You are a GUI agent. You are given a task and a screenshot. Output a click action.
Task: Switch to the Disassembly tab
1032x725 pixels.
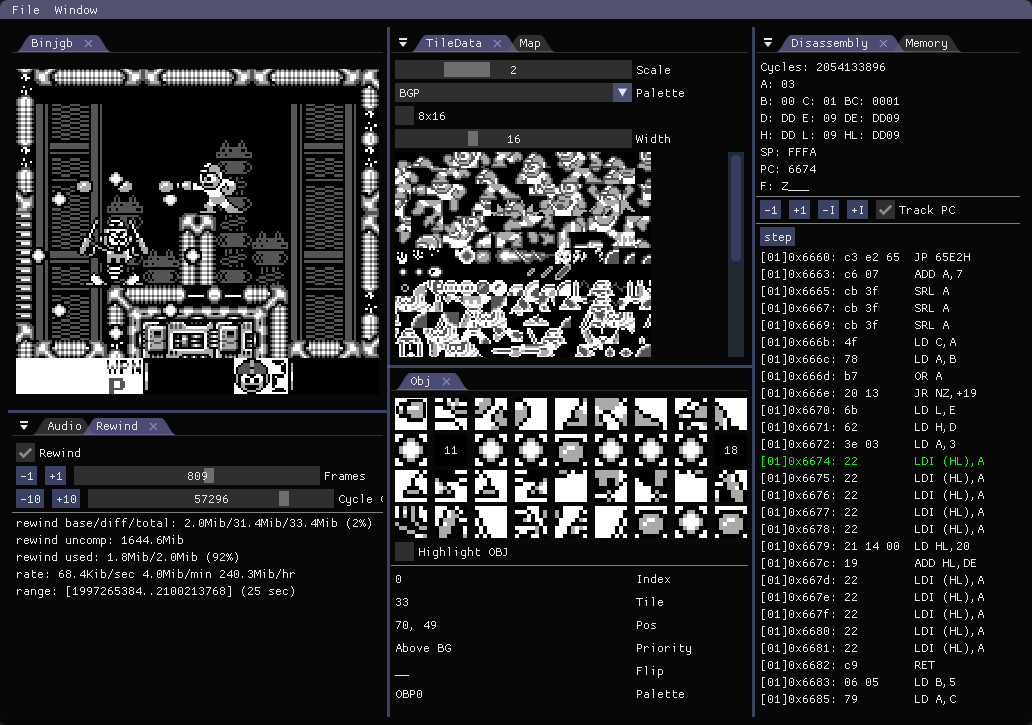[829, 43]
